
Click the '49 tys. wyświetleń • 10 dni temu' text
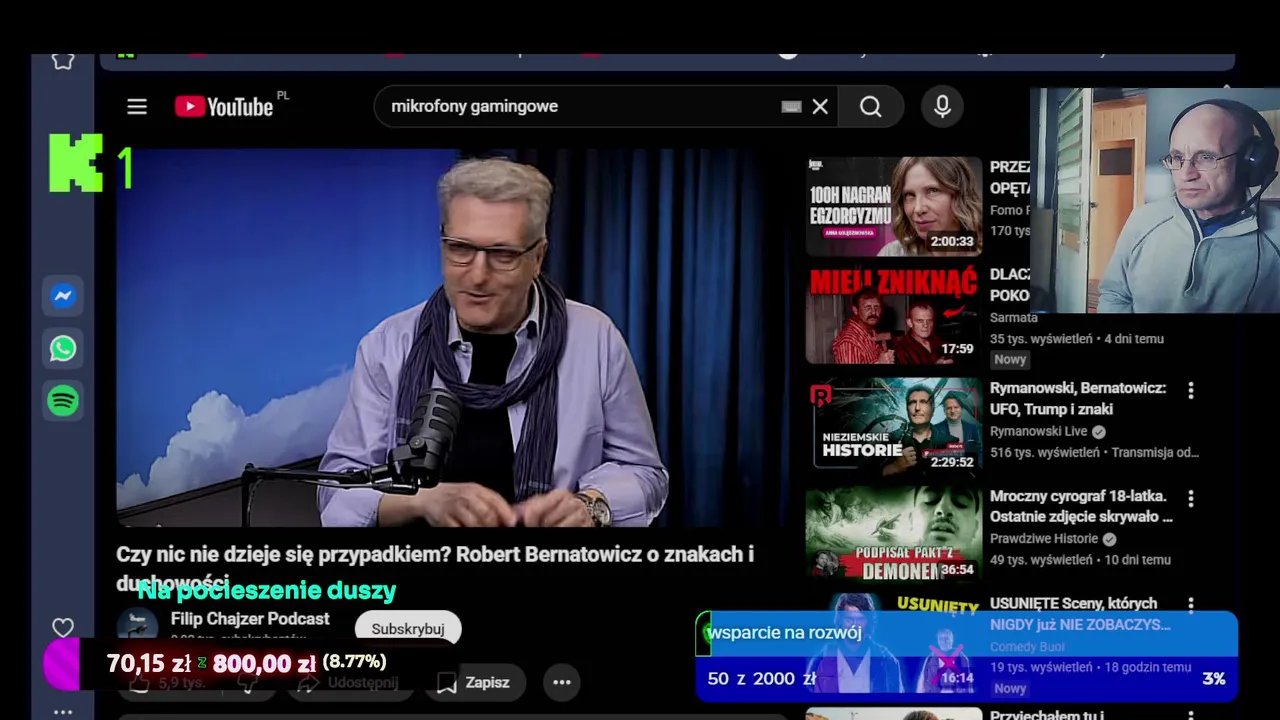point(1080,560)
